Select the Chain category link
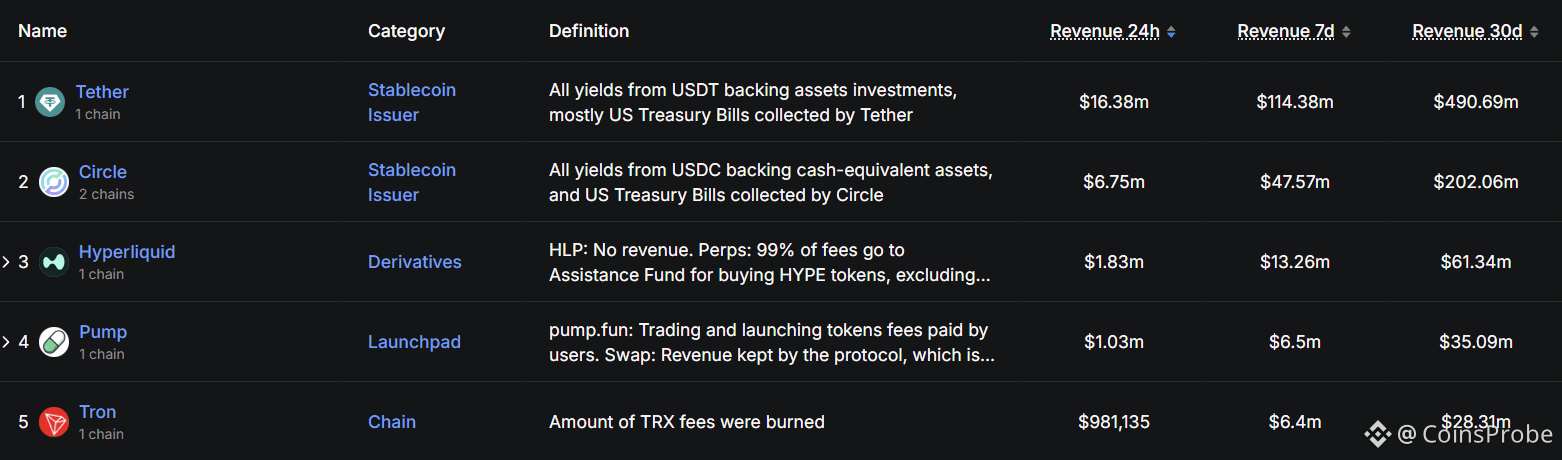1562x460 pixels. tap(392, 422)
